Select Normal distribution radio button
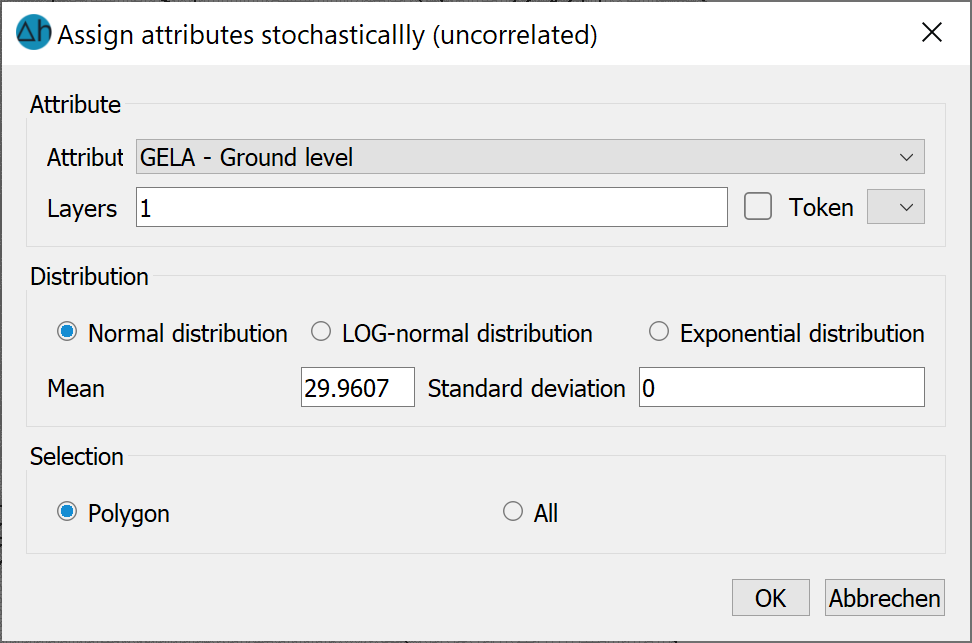The height and width of the screenshot is (643, 972). point(67,332)
